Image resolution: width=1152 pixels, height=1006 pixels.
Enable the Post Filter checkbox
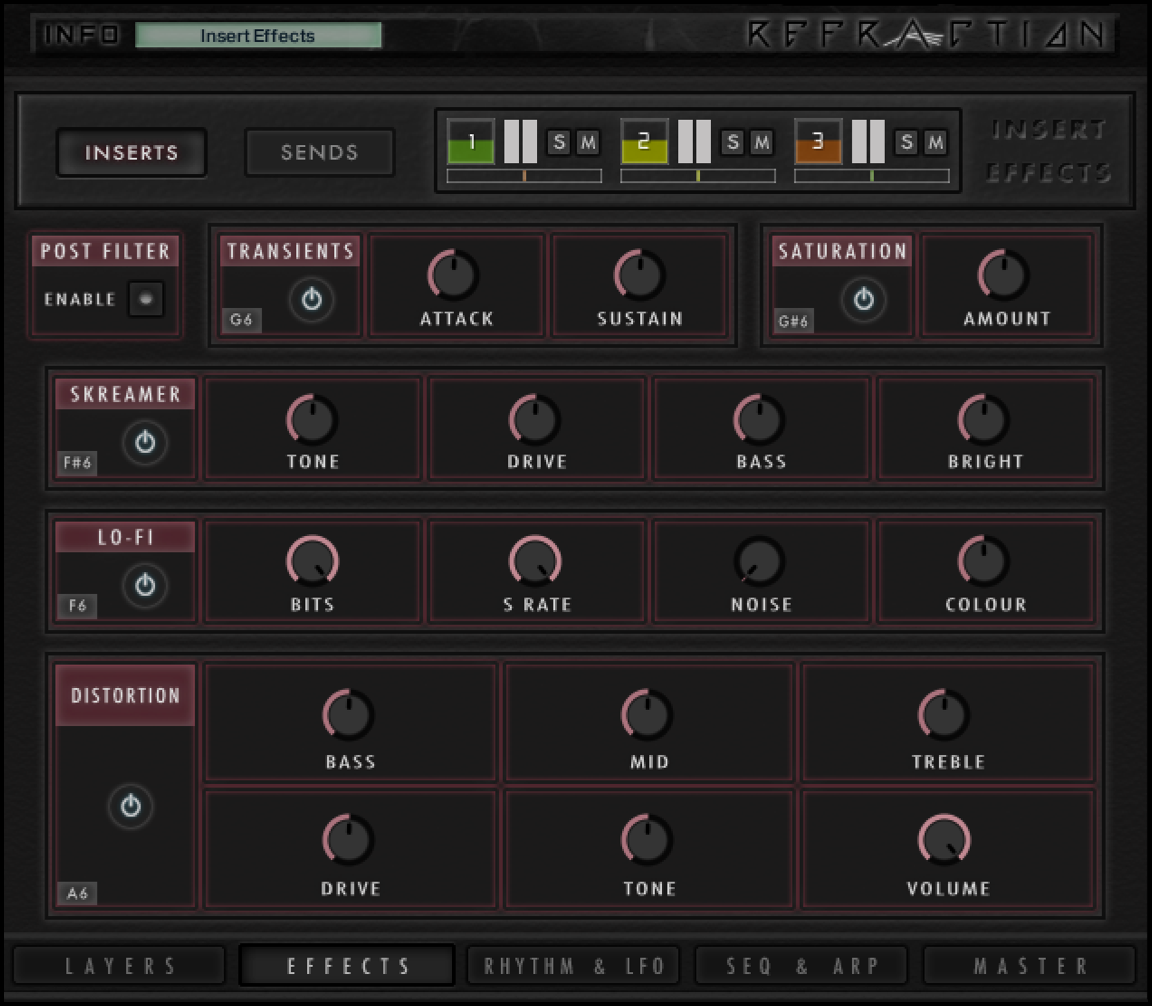pos(145,298)
